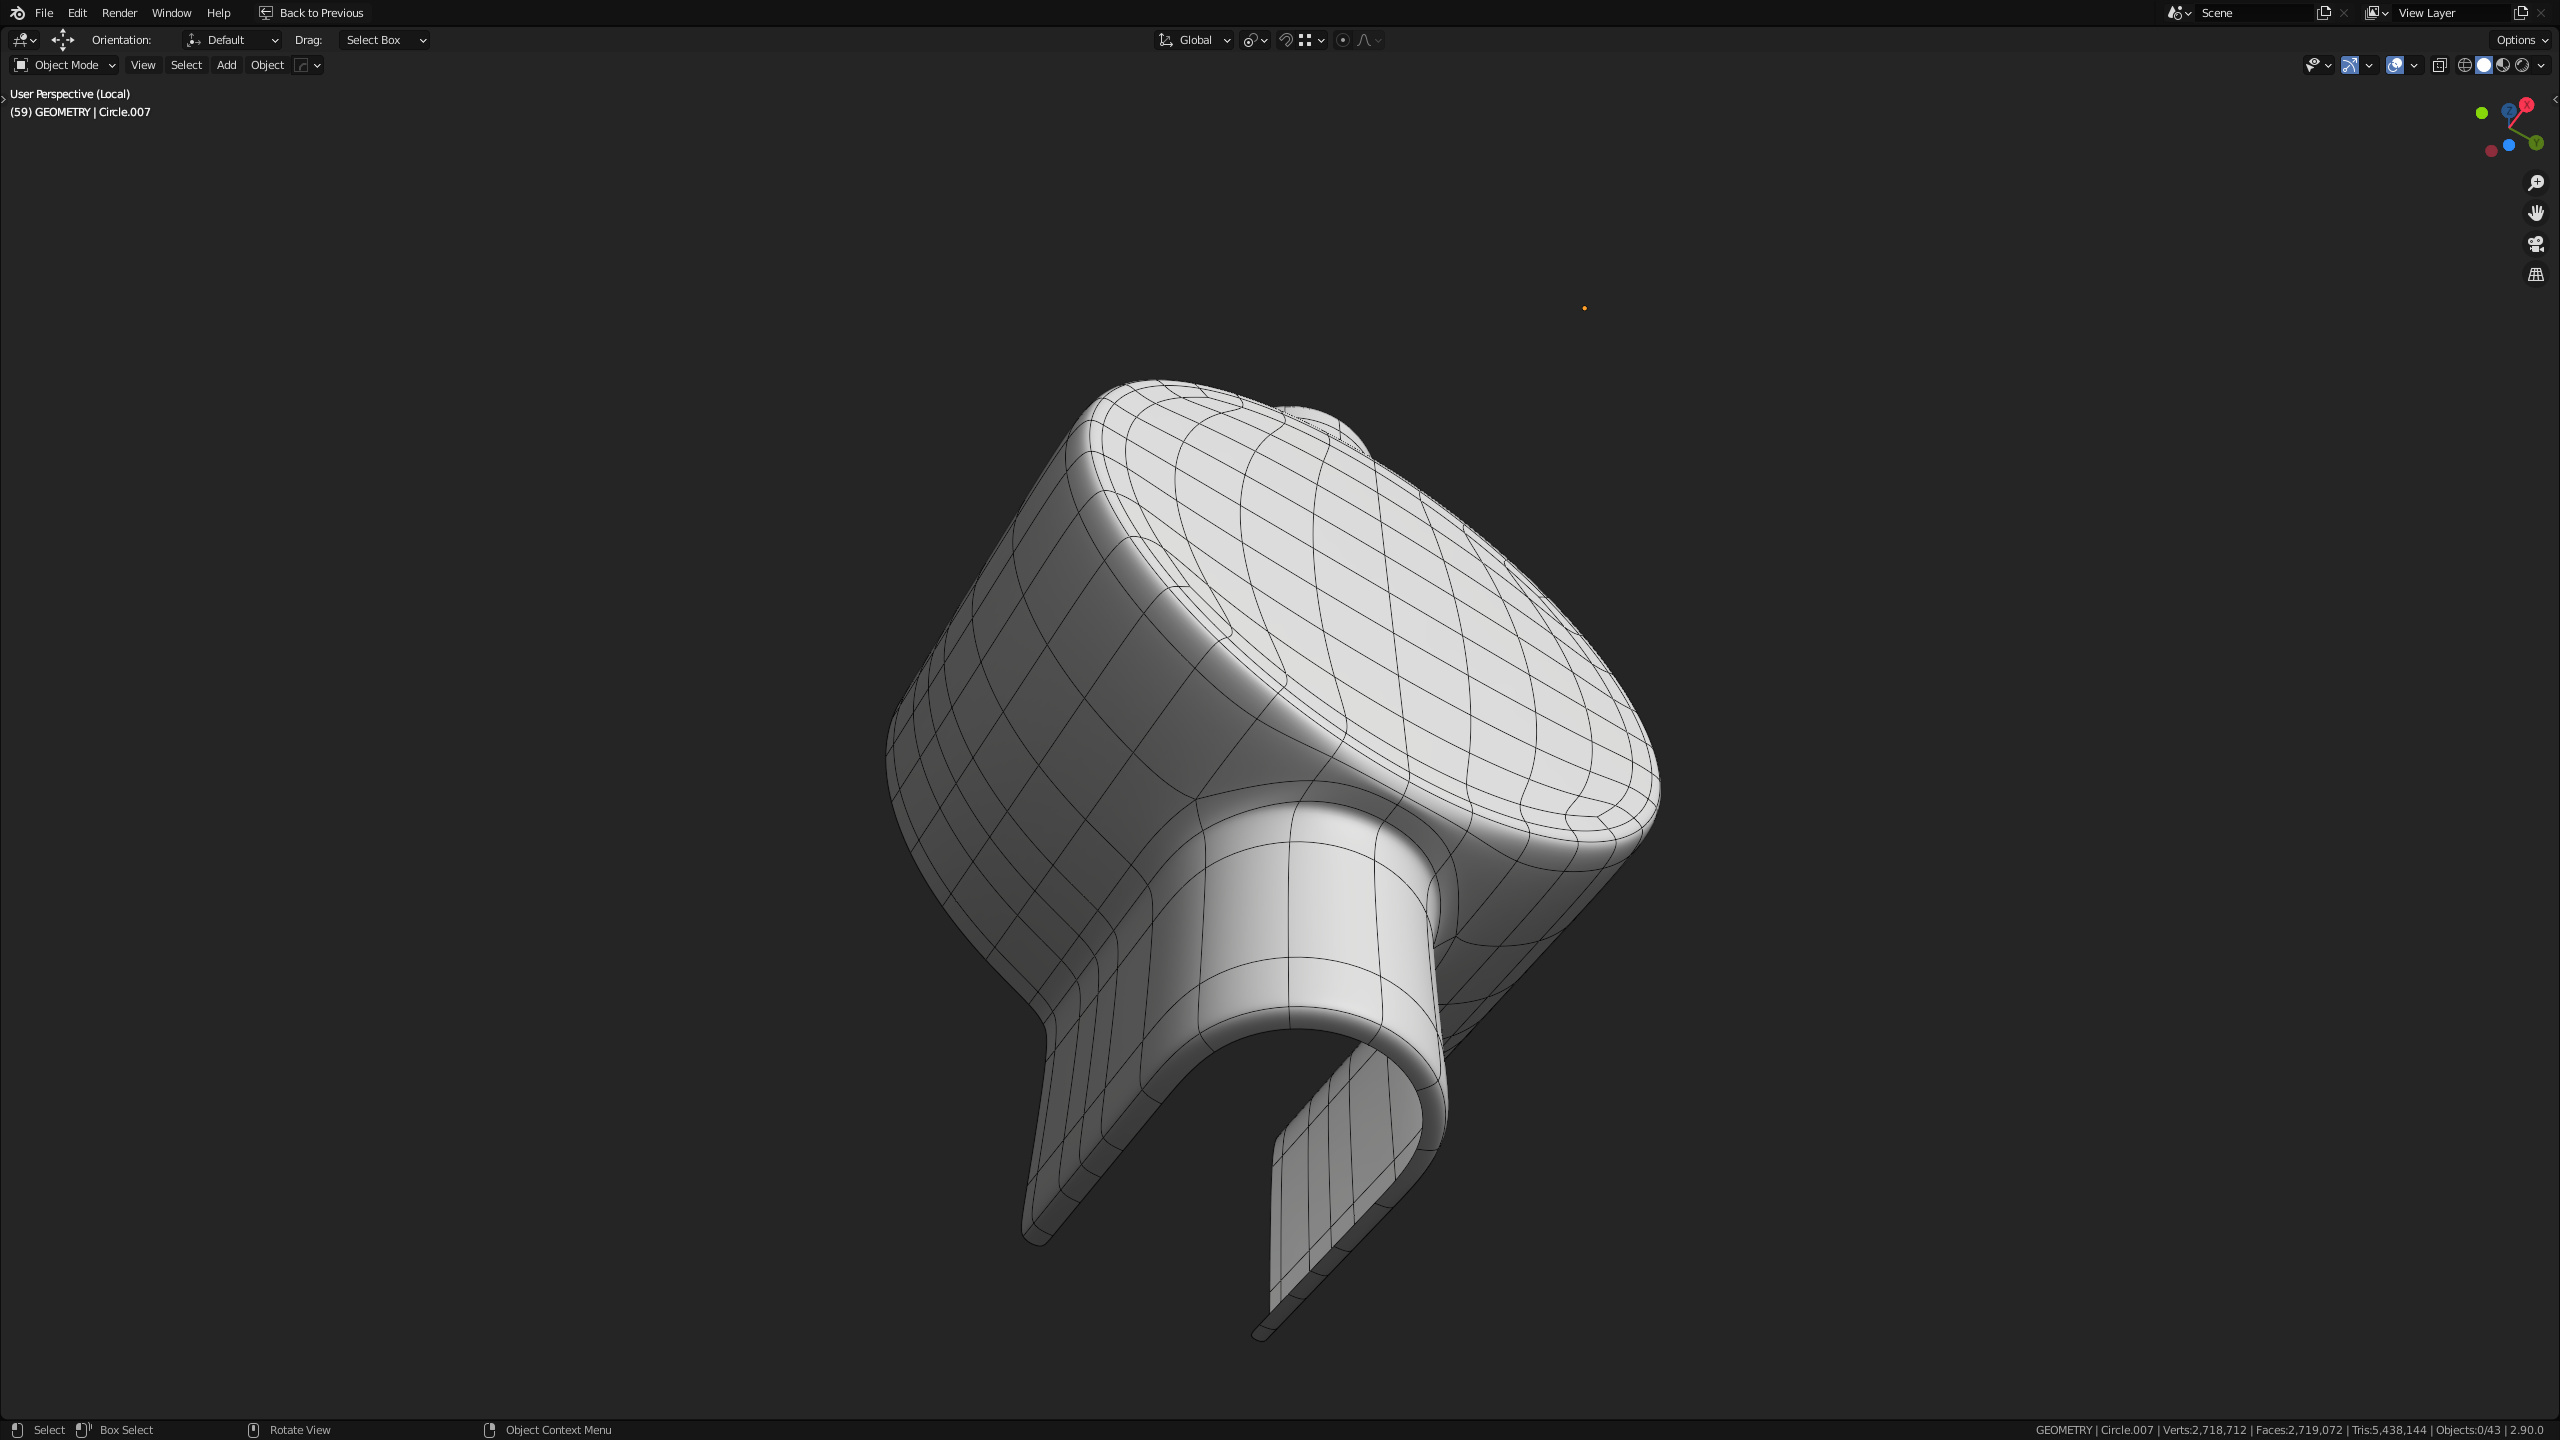Open the Help menu
Viewport: 2560px width, 1440px height.
[218, 13]
